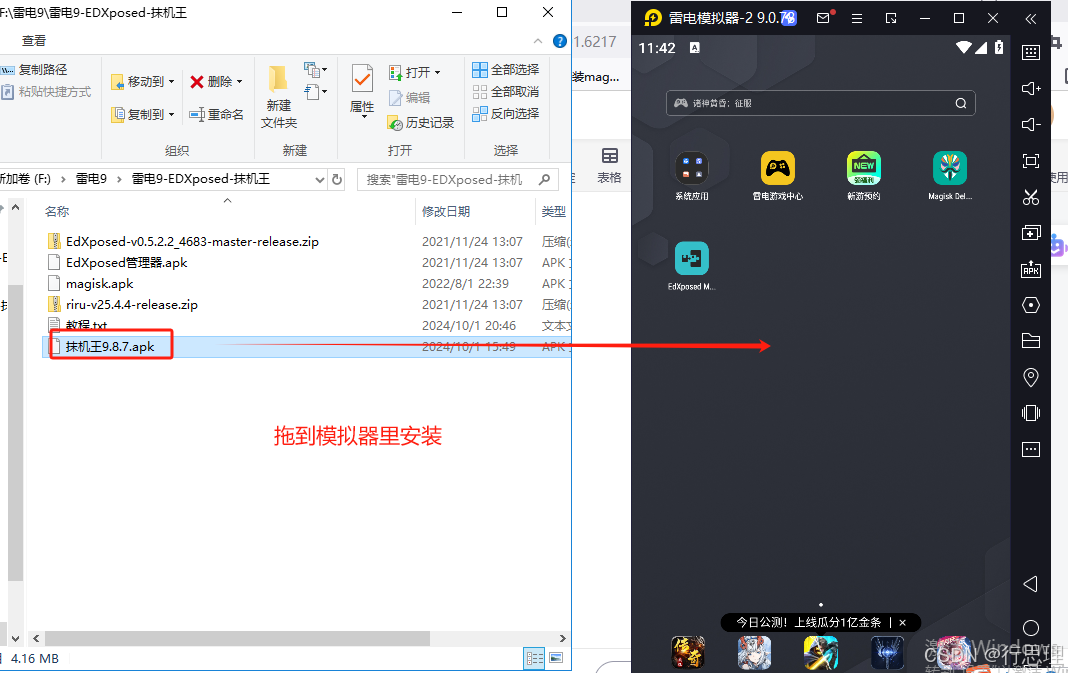Click 粘贴快捷方式 in ribbon
1068x673 pixels.
pyautogui.click(x=46, y=91)
